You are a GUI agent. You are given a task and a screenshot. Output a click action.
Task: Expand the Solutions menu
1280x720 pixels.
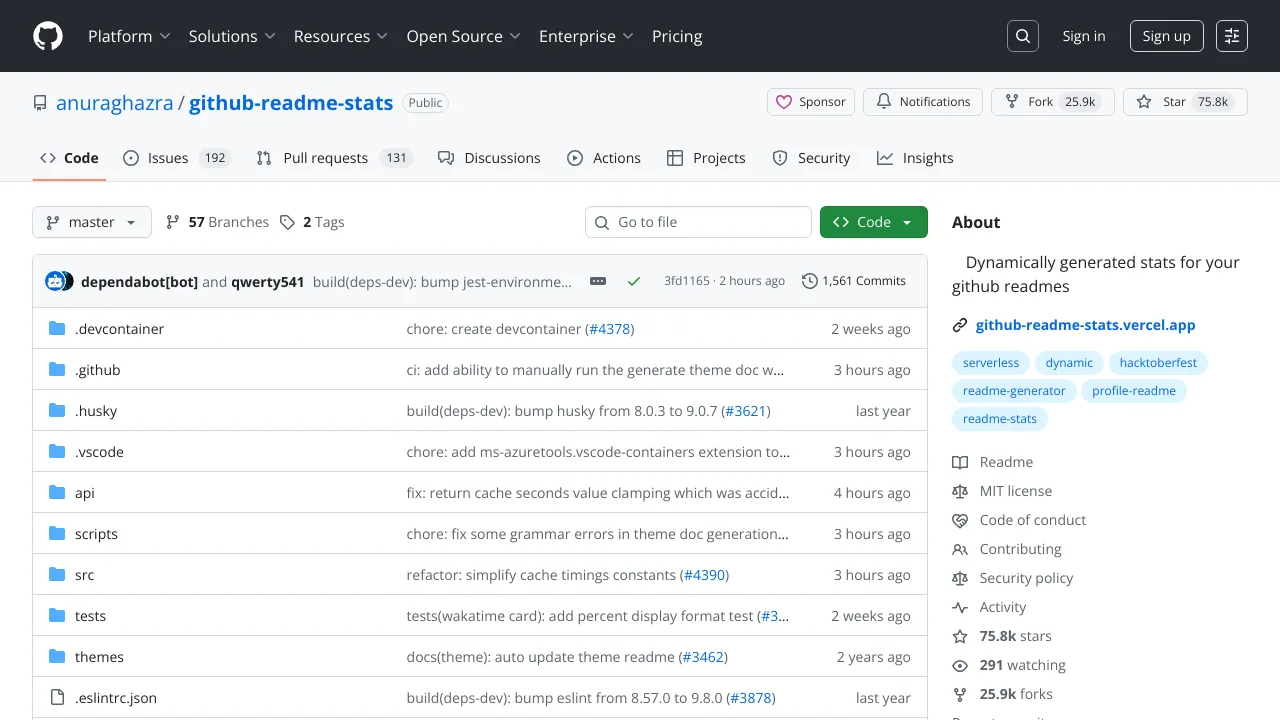[231, 36]
